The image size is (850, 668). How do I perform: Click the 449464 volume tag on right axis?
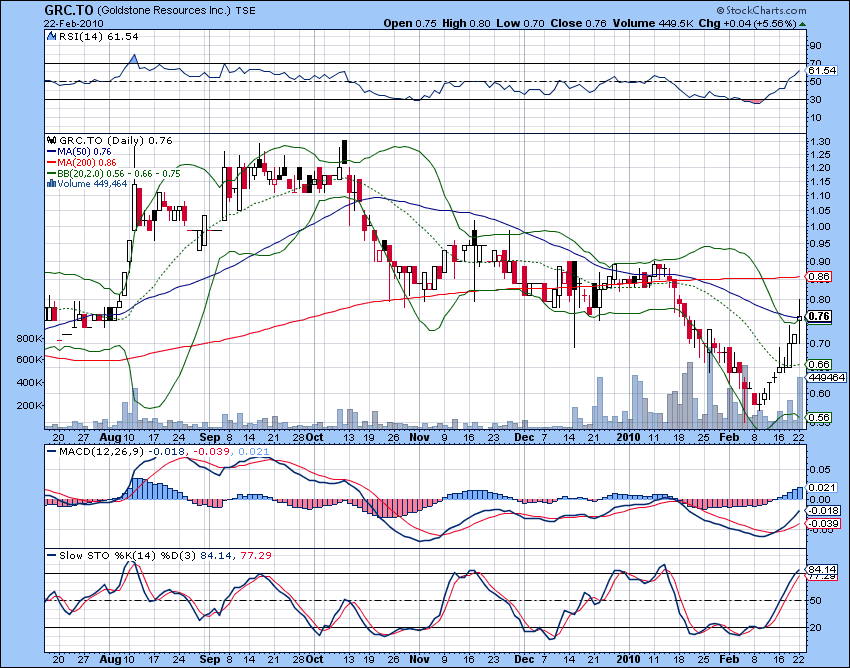(x=826, y=377)
